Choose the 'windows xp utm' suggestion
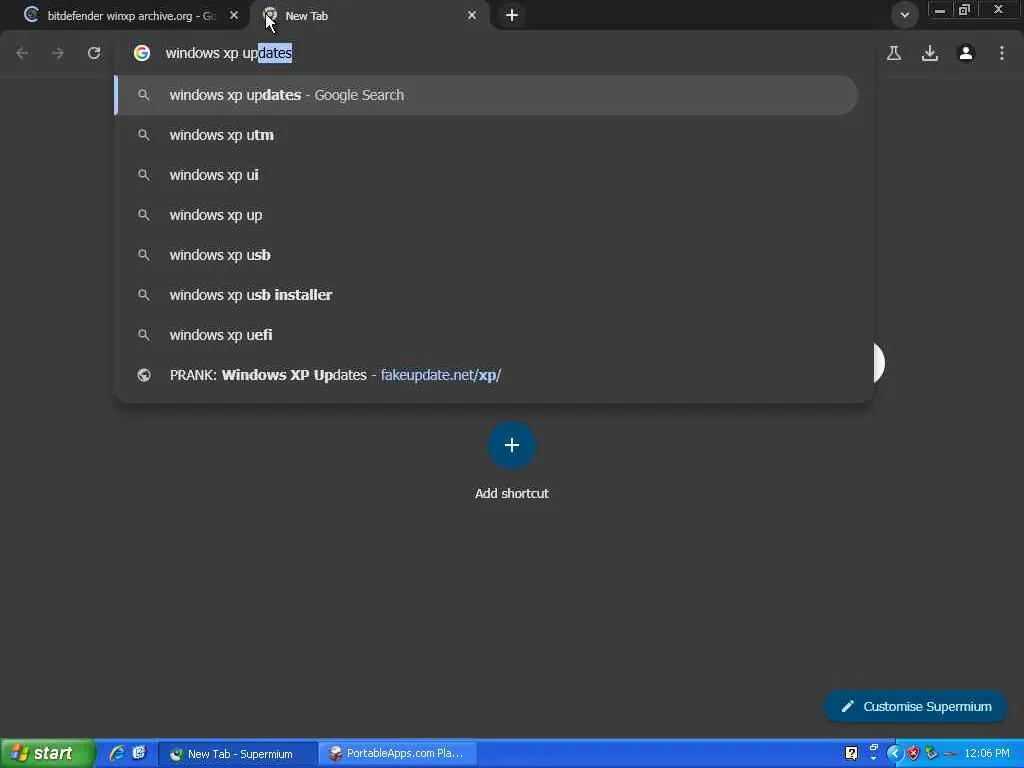The height and width of the screenshot is (768, 1024). click(486, 135)
